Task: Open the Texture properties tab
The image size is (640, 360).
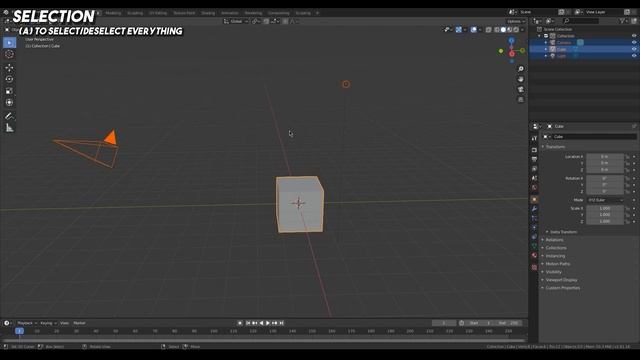Action: [x=534, y=267]
